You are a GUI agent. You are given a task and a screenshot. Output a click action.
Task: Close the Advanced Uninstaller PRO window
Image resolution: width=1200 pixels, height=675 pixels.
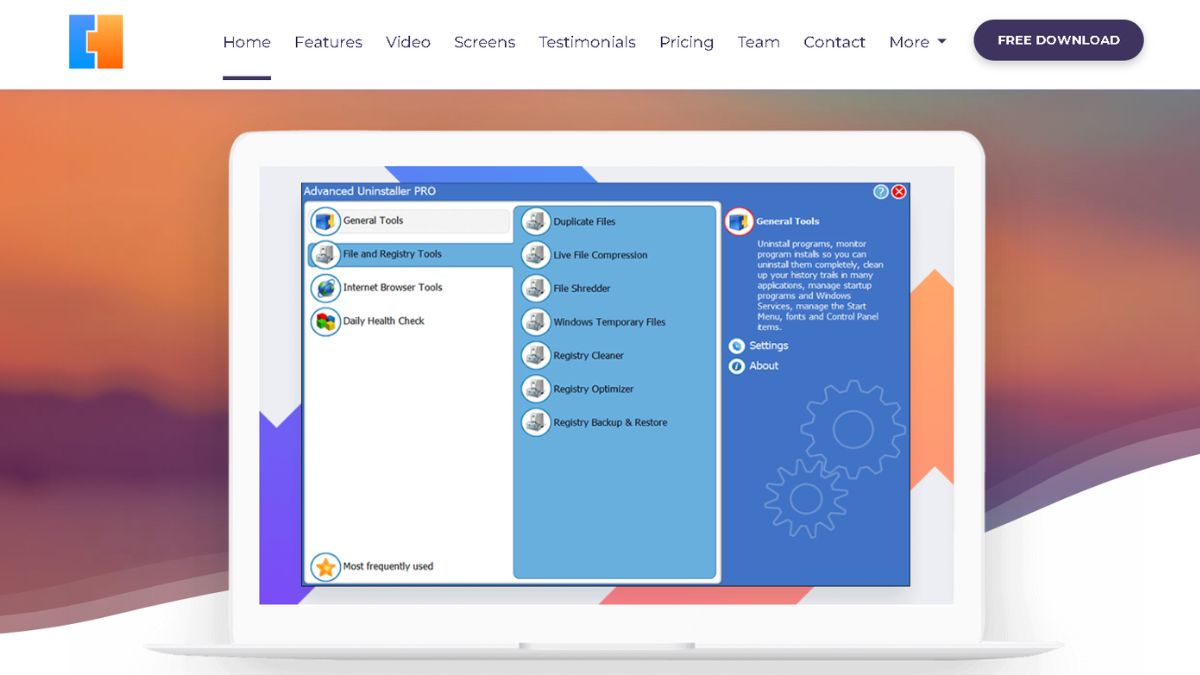pyautogui.click(x=899, y=192)
